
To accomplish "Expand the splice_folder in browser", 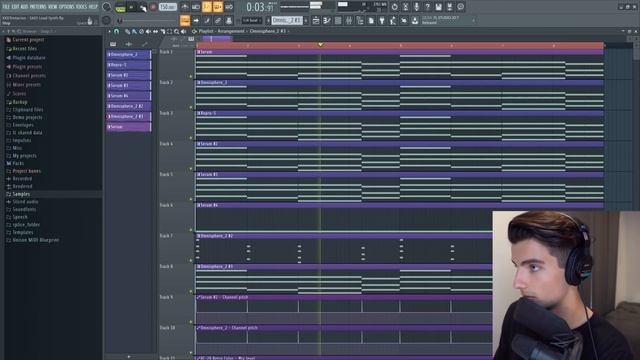I will [25, 225].
